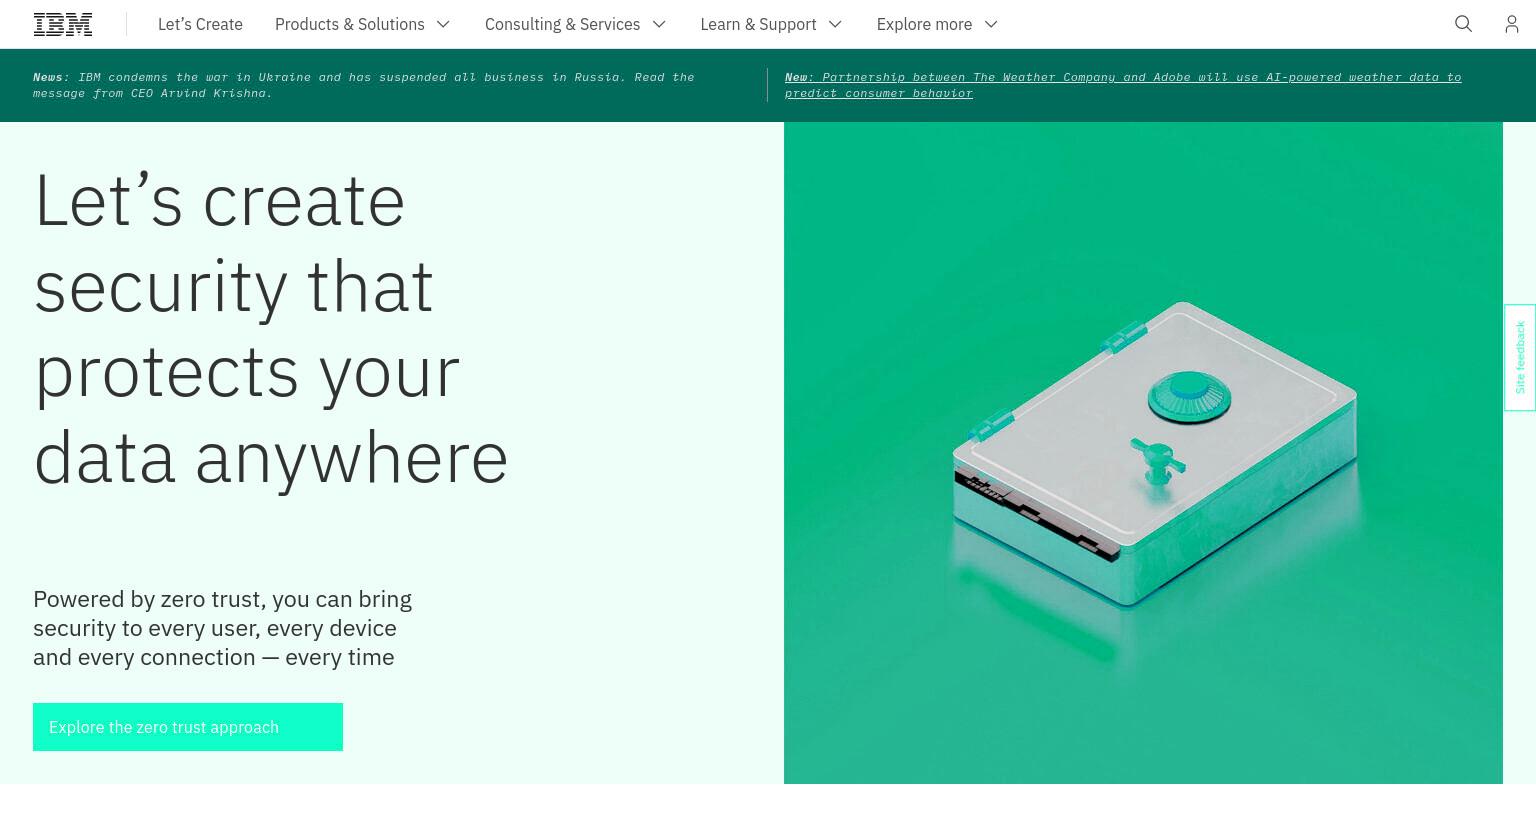Click the Products & Solutions chevron arrow
The width and height of the screenshot is (1536, 824).
(x=443, y=24)
